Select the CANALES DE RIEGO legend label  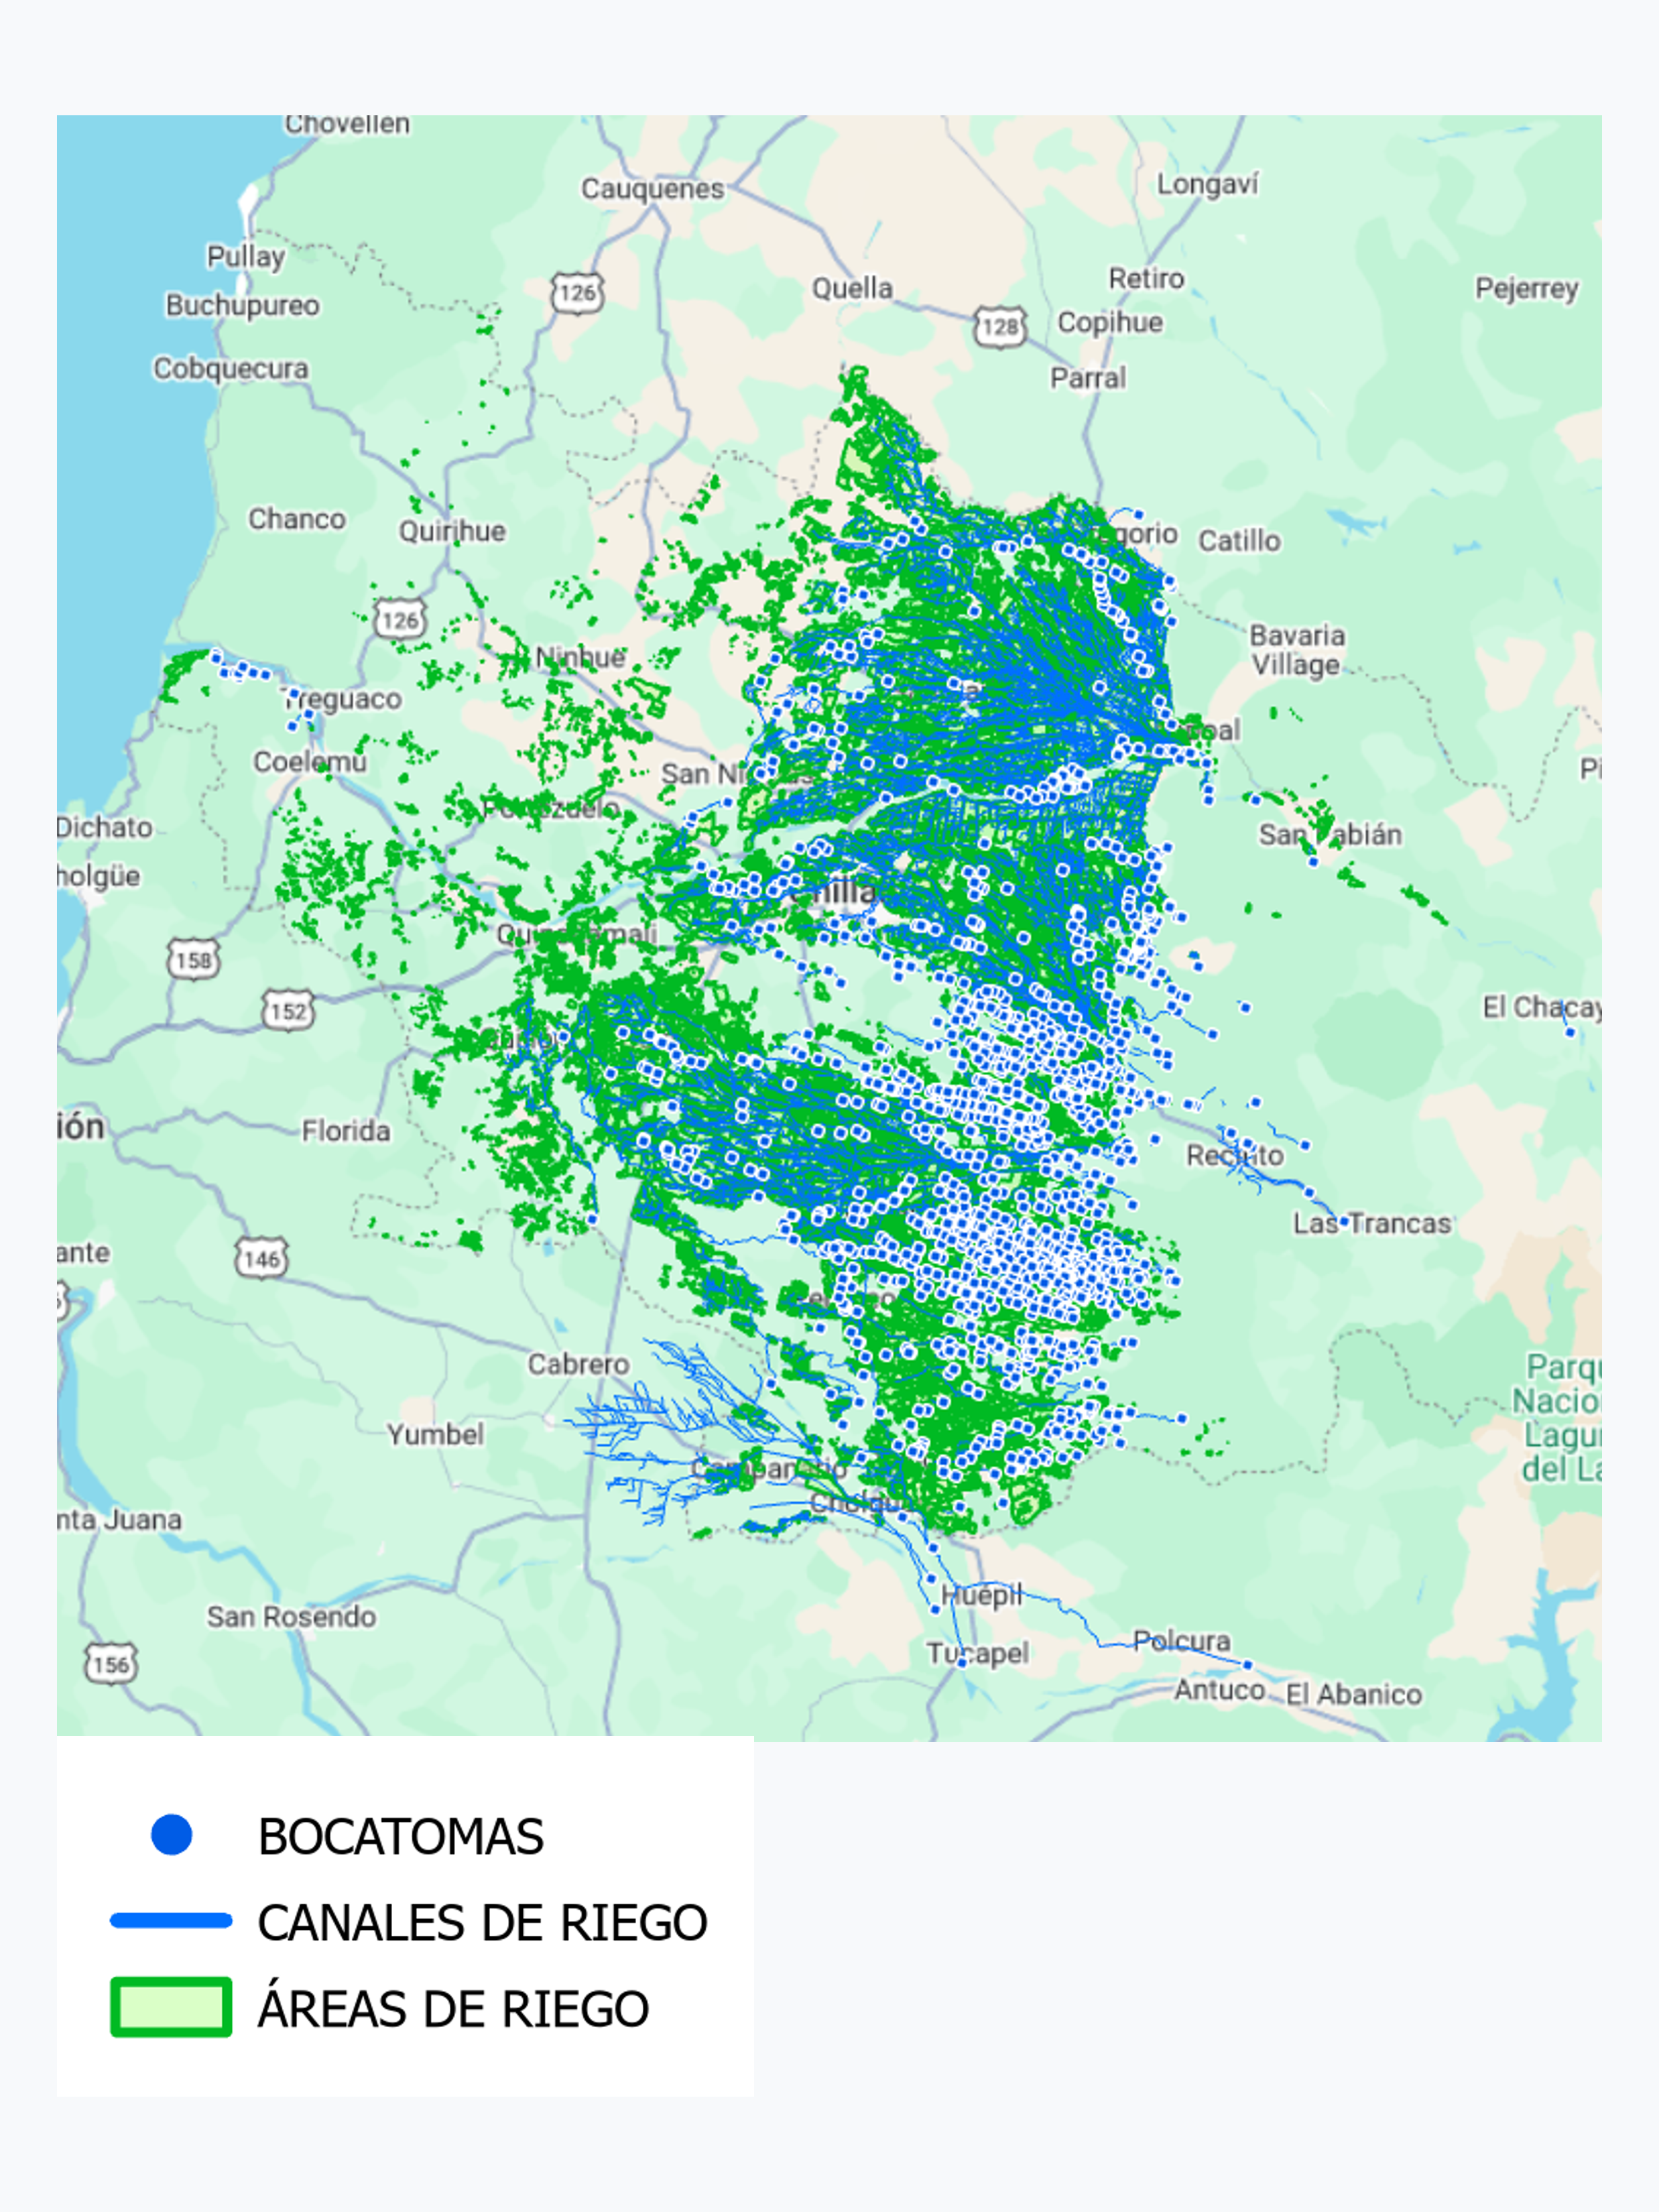[x=482, y=1922]
